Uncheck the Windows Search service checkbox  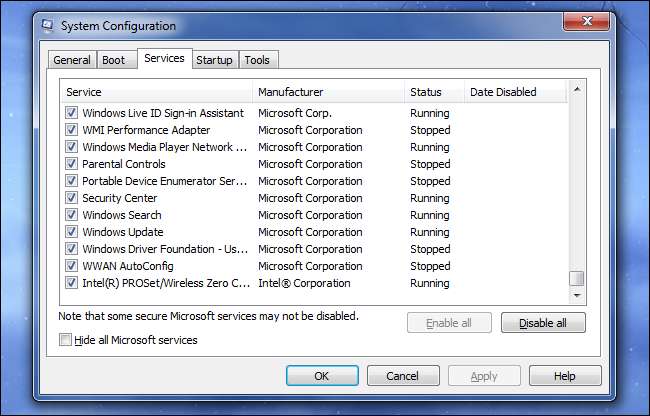[x=72, y=215]
